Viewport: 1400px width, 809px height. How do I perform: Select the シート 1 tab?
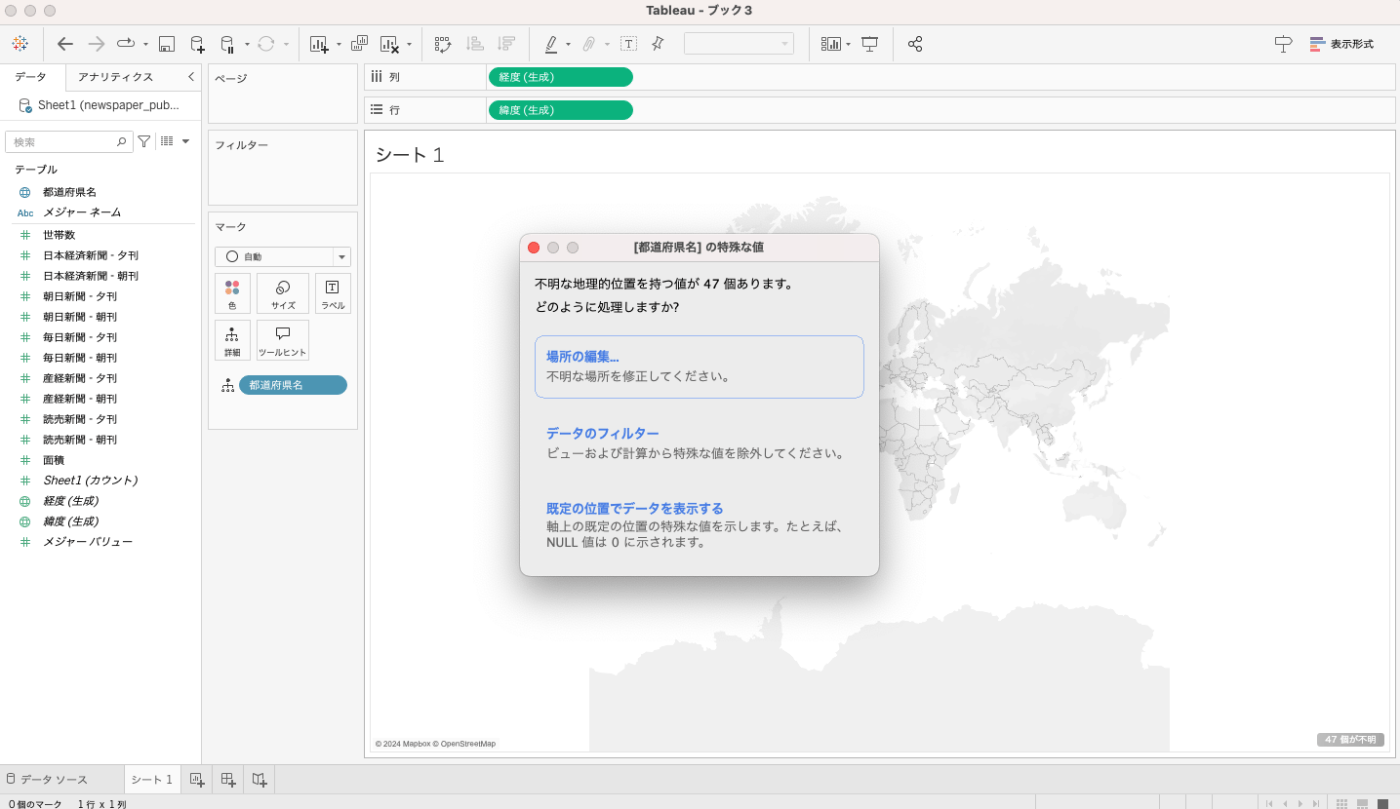click(x=152, y=780)
